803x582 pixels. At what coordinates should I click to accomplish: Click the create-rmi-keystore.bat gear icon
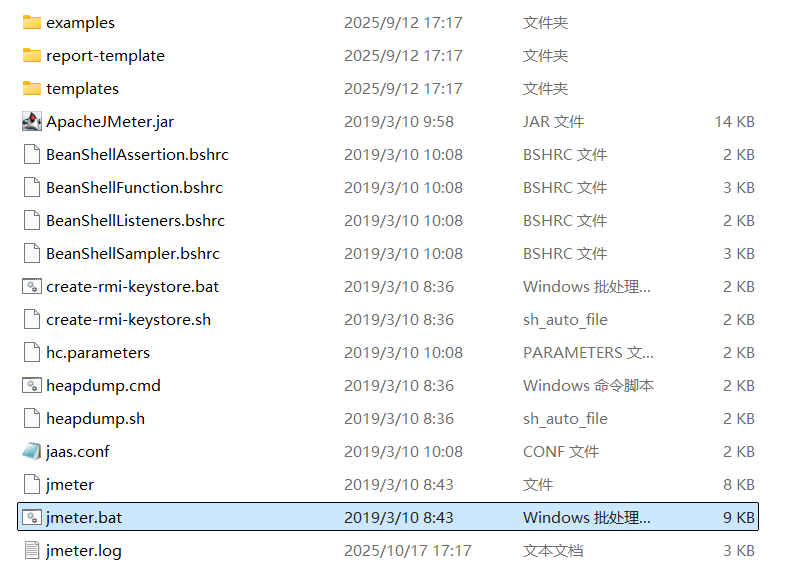tap(31, 286)
